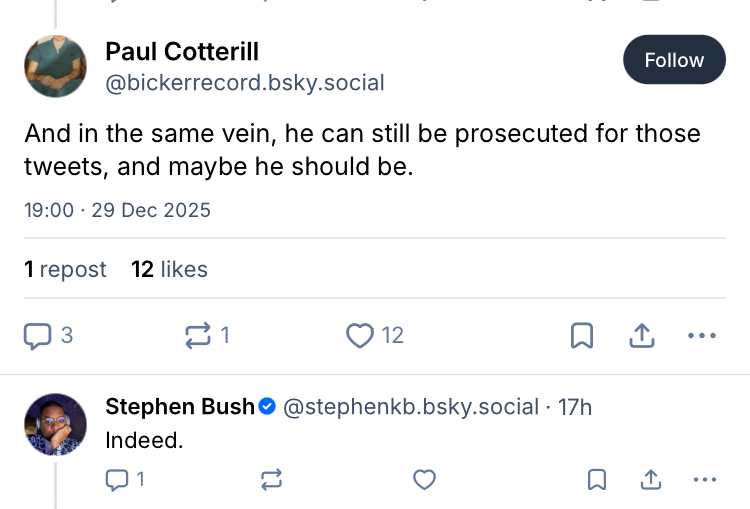750x509 pixels.
Task: Open more options on Stephen Bush's reply
Action: click(x=705, y=480)
